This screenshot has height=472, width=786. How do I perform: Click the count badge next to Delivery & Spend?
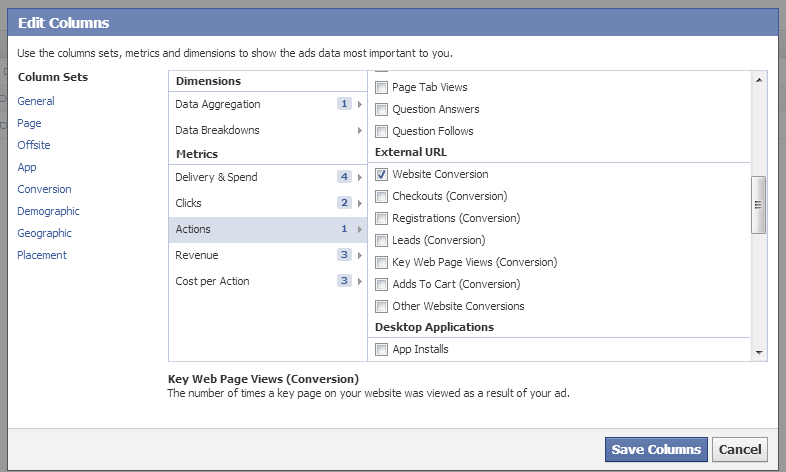point(344,176)
